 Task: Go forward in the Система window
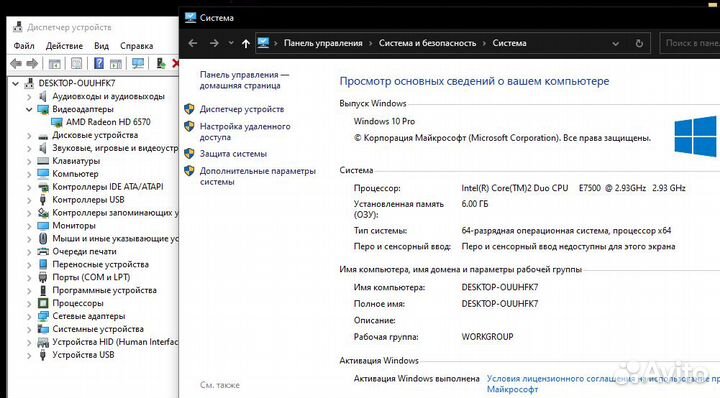pyautogui.click(x=214, y=43)
